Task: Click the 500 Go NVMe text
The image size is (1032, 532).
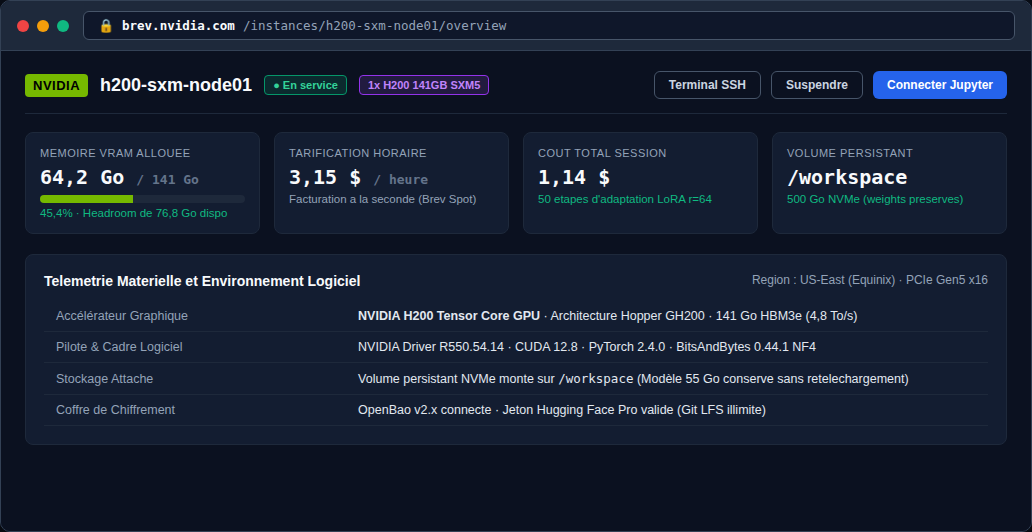Action: [875, 199]
